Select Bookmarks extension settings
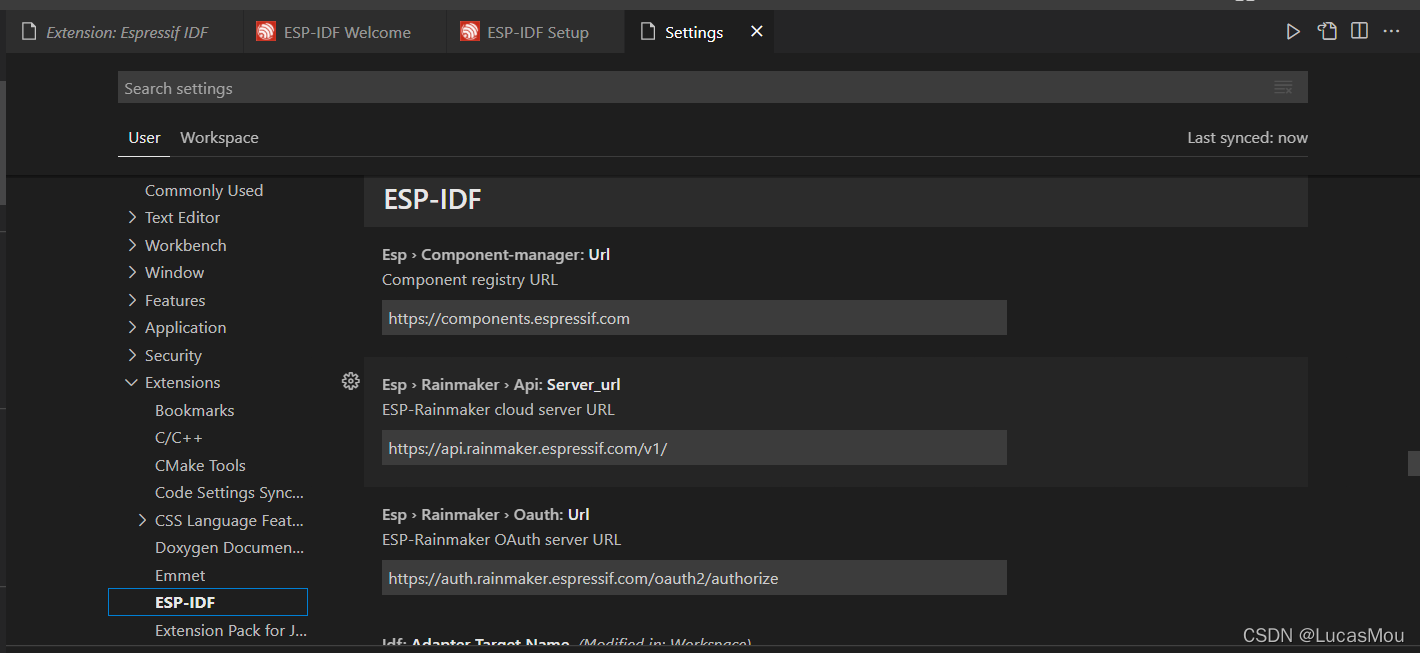Screen dimensions: 1420x653 click(194, 410)
